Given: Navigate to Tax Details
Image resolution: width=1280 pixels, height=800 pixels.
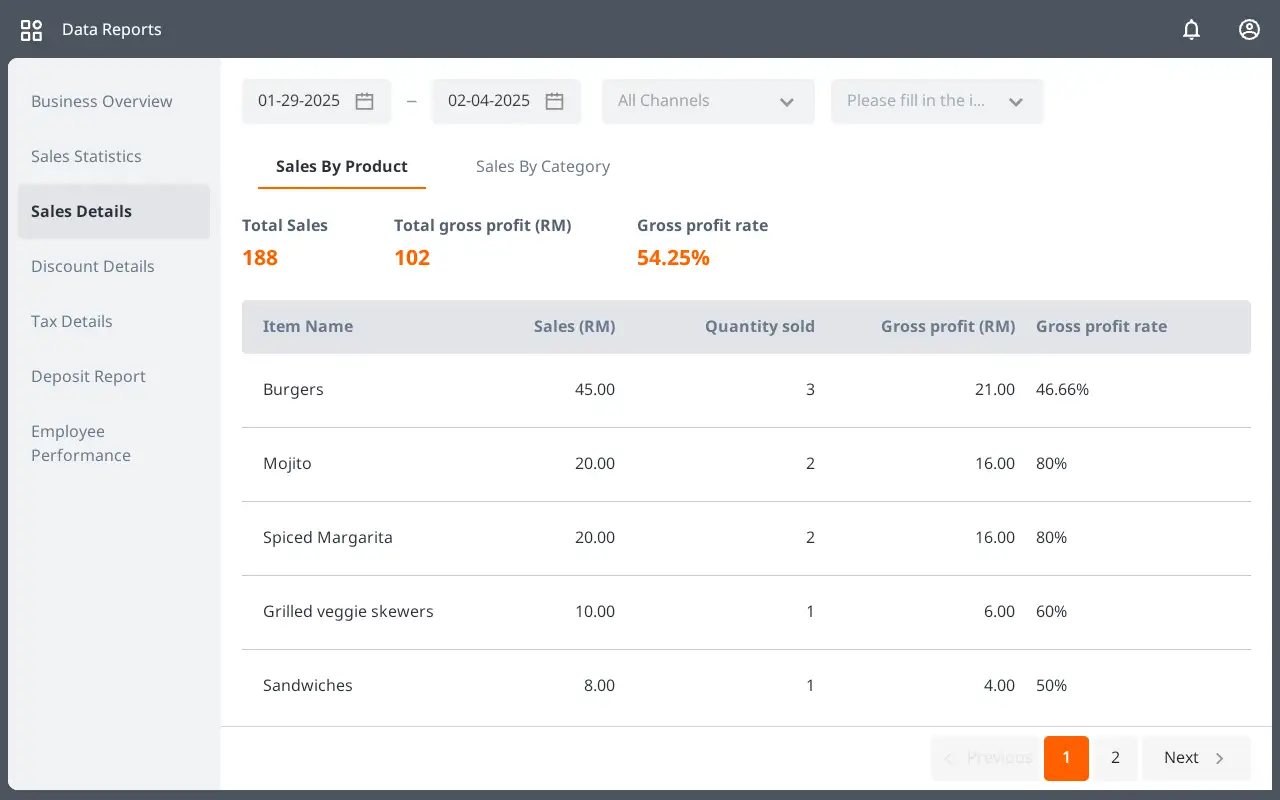Looking at the screenshot, I should coord(71,321).
